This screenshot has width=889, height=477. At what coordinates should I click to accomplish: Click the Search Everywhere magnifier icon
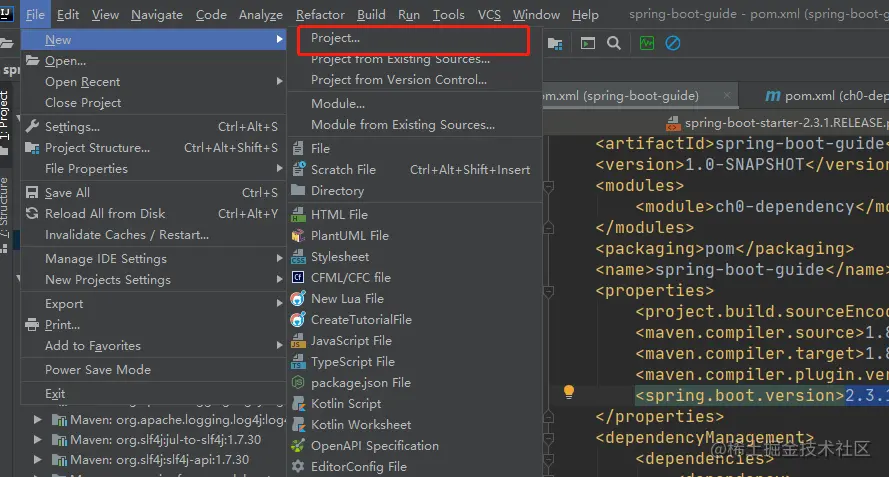[614, 43]
